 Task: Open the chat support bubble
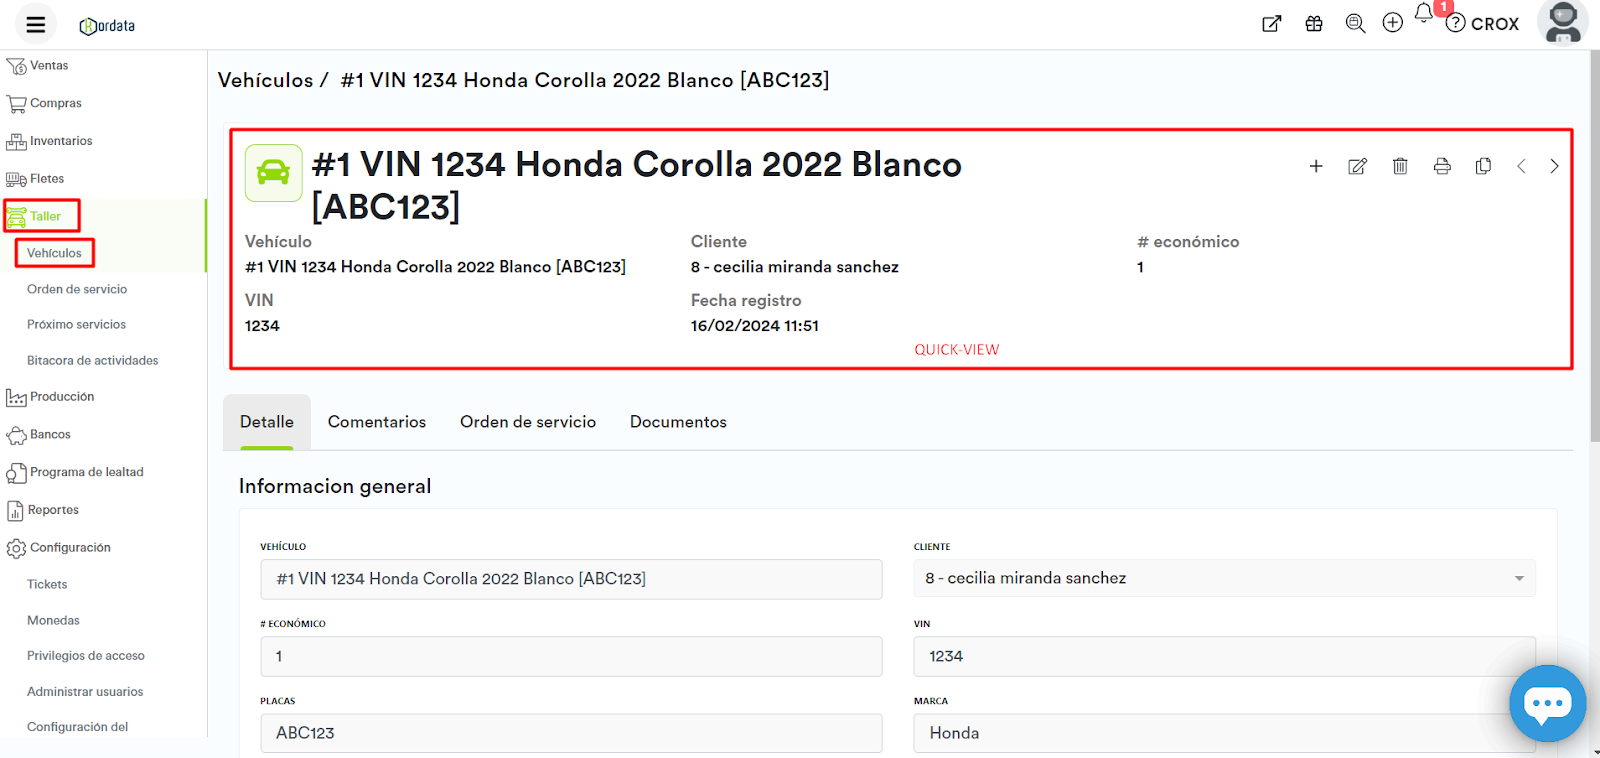coord(1547,703)
